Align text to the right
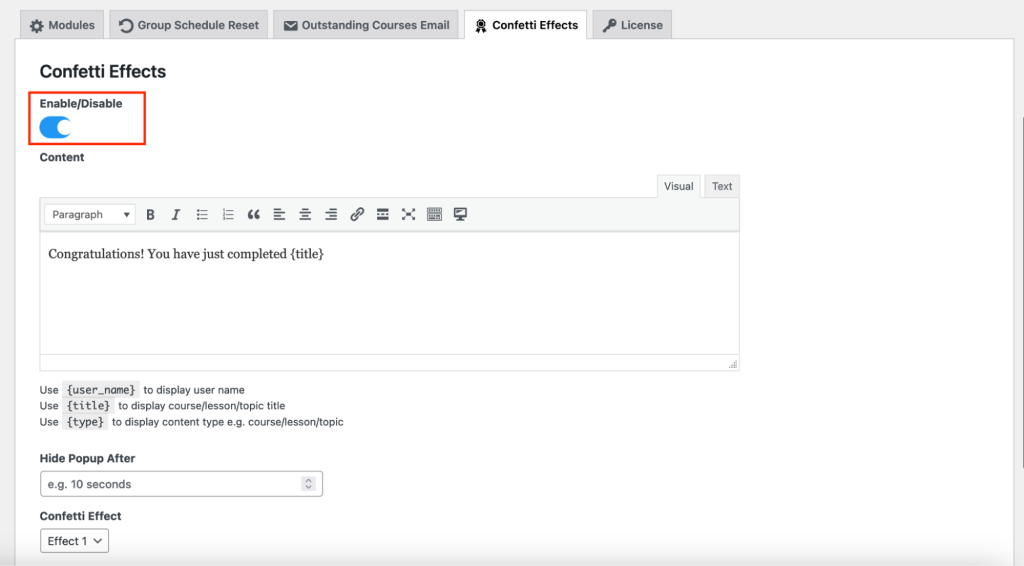The image size is (1024, 566). click(x=331, y=214)
